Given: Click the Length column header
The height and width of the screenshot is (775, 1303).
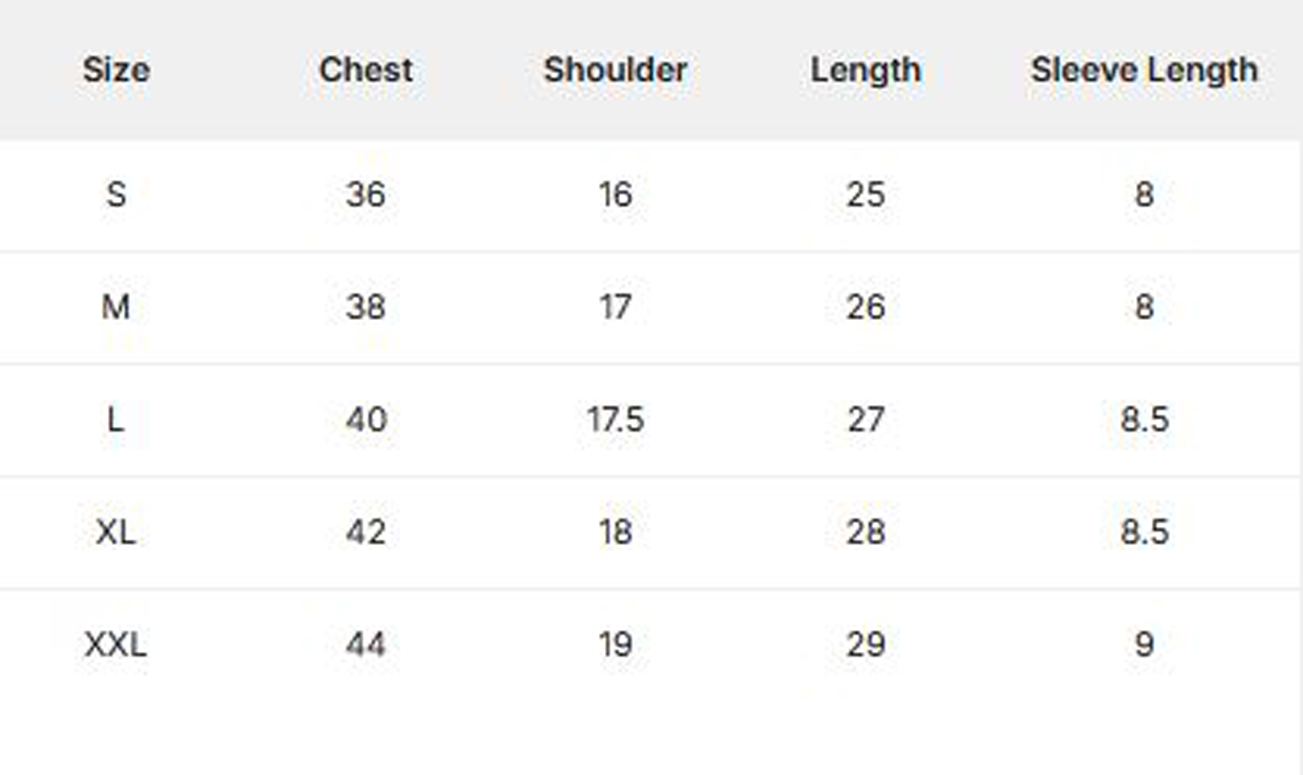Looking at the screenshot, I should click(x=865, y=70).
